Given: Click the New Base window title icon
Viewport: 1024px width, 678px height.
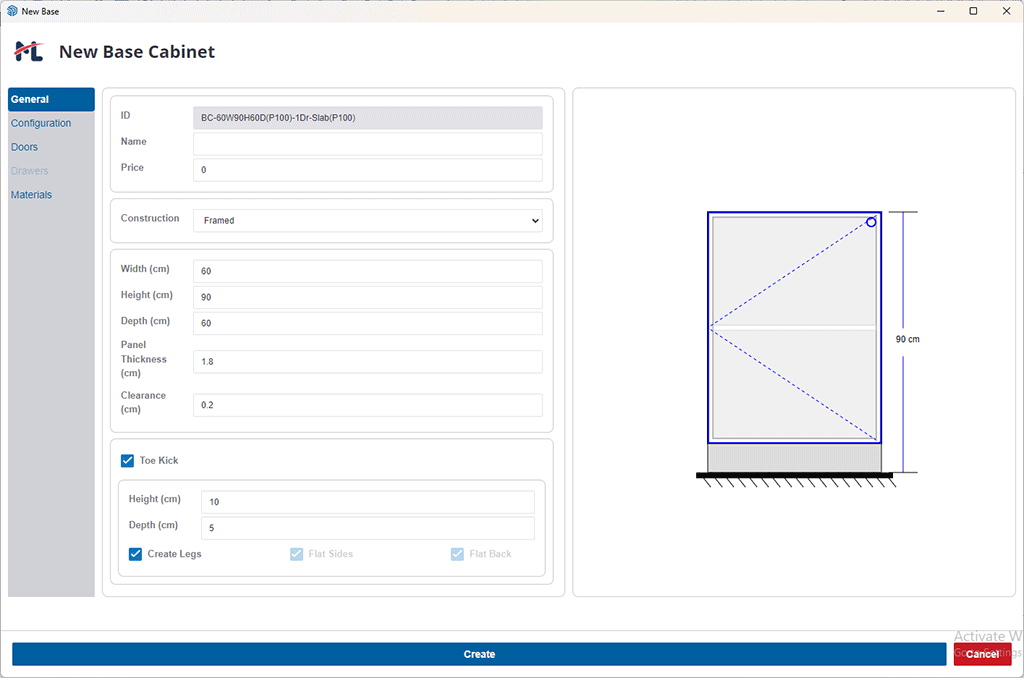Looking at the screenshot, I should tap(12, 11).
